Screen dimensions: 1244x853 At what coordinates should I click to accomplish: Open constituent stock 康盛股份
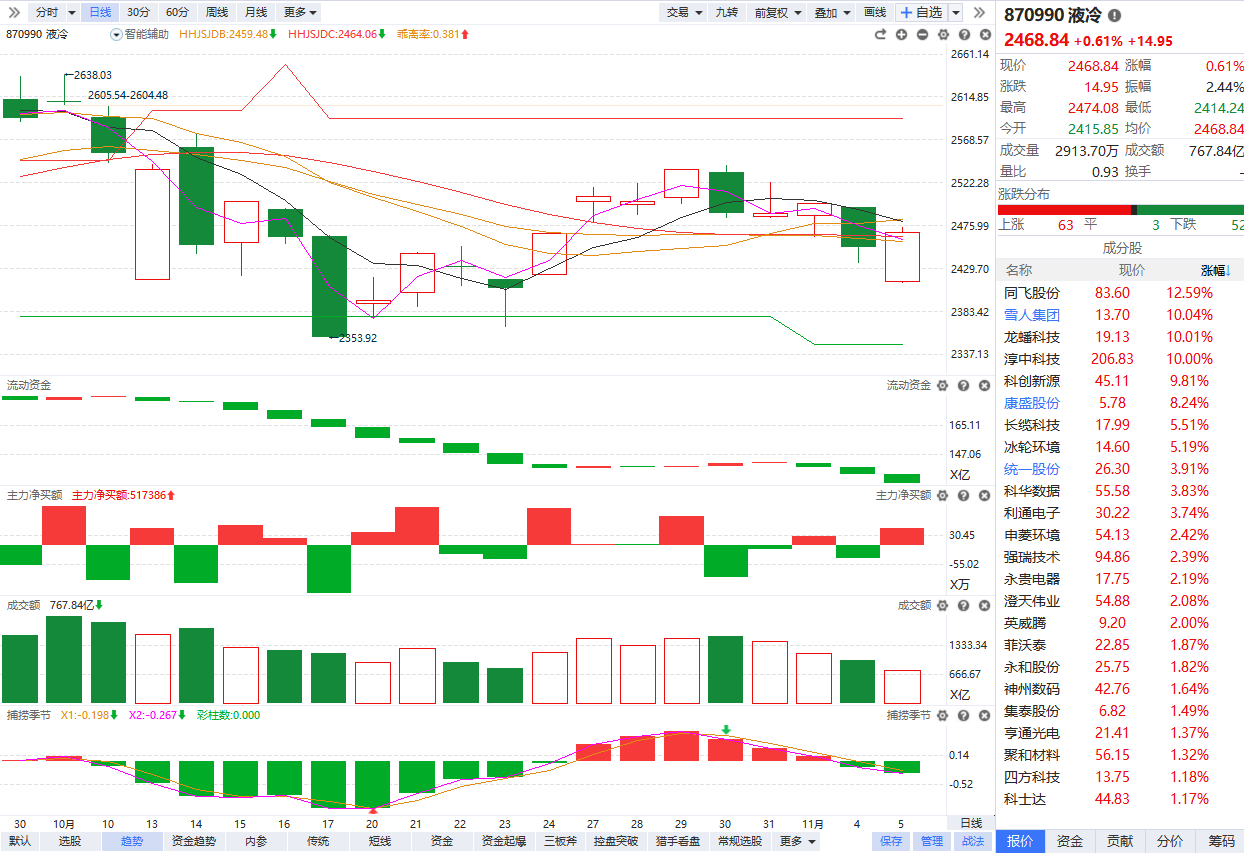1032,403
